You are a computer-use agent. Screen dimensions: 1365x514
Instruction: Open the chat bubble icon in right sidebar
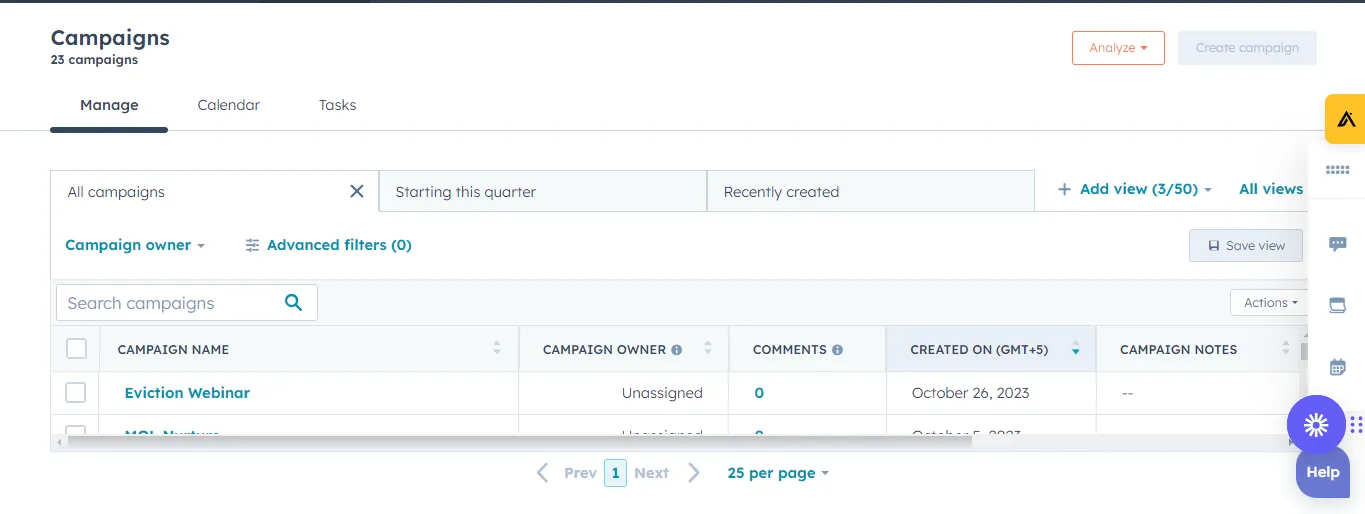point(1337,244)
